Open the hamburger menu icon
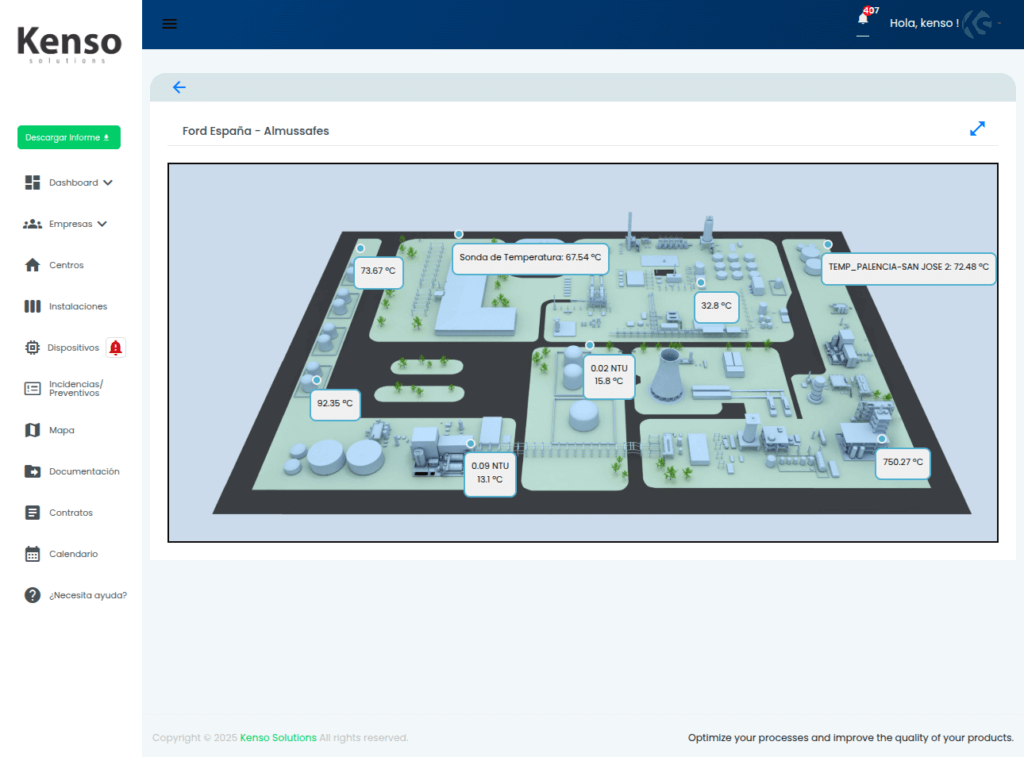 pyautogui.click(x=169, y=24)
